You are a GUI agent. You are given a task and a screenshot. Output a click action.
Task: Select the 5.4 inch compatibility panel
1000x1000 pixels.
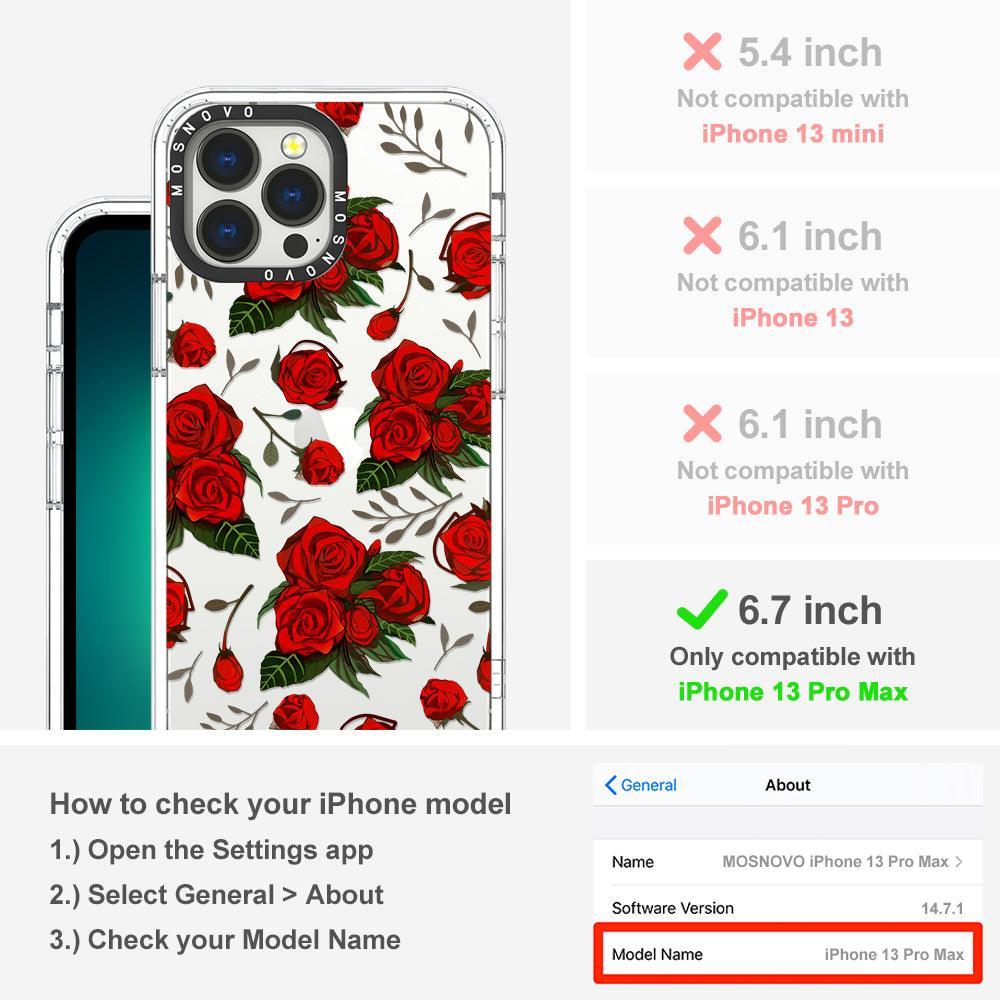(x=793, y=85)
